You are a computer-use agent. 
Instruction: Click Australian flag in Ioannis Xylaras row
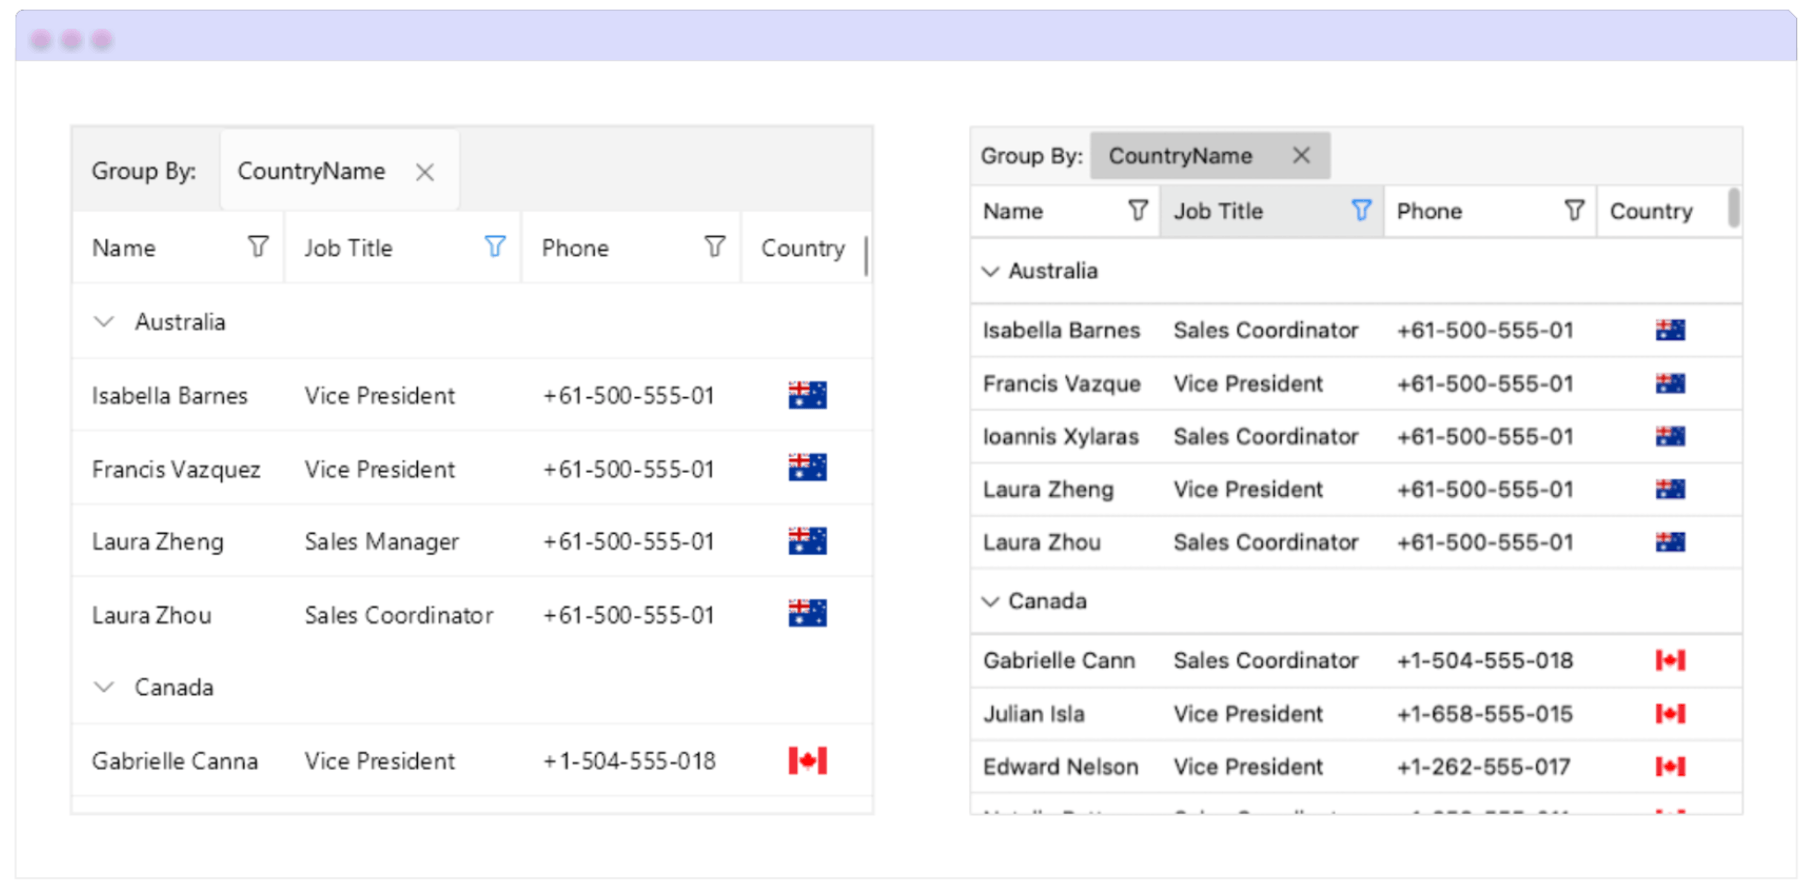(1670, 436)
